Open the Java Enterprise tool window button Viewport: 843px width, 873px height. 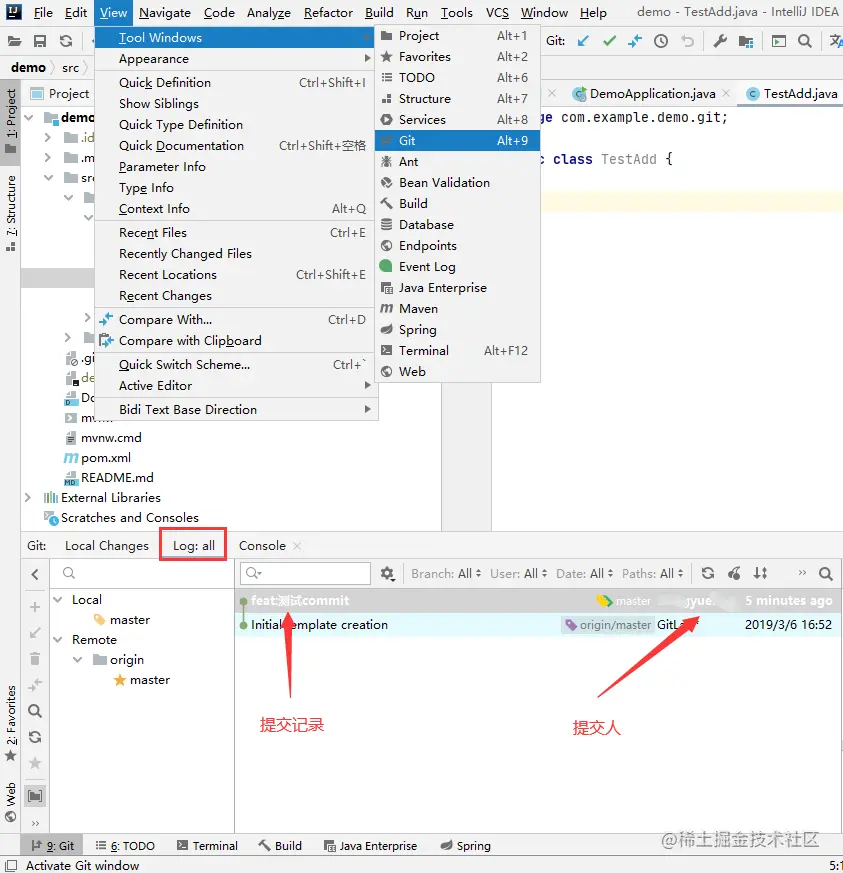tap(370, 846)
